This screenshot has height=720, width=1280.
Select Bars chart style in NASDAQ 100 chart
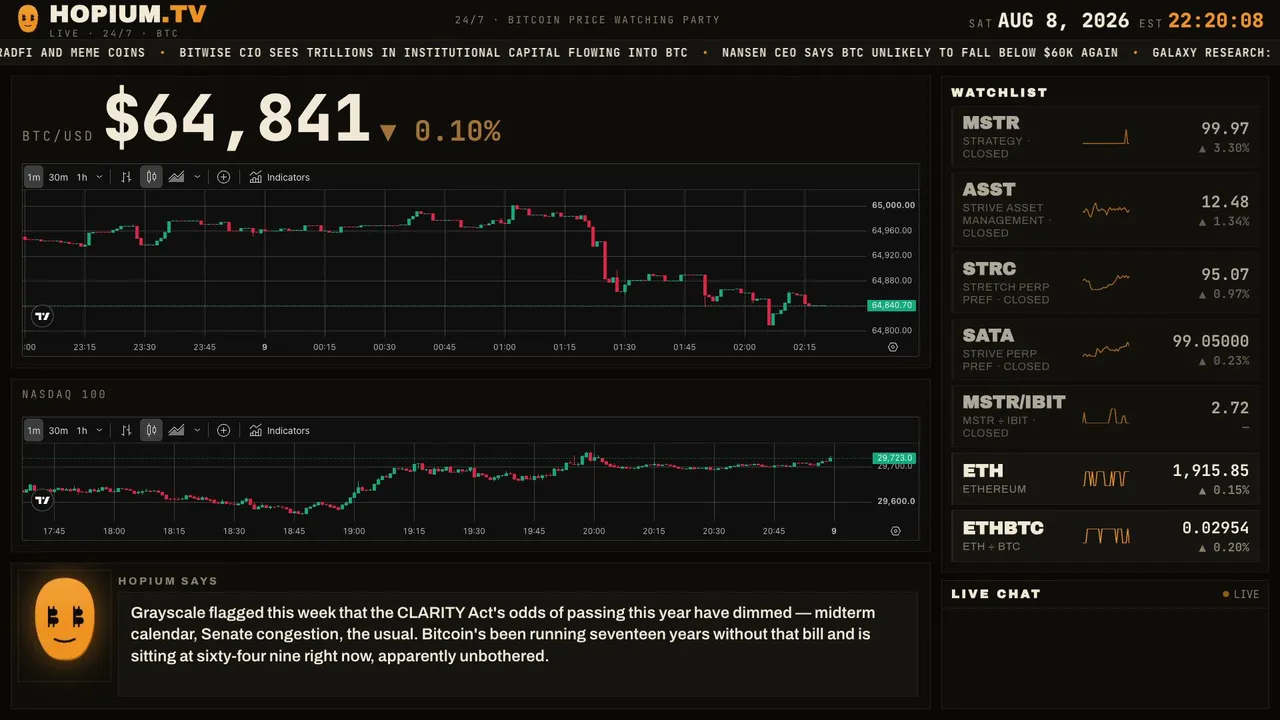pos(126,430)
